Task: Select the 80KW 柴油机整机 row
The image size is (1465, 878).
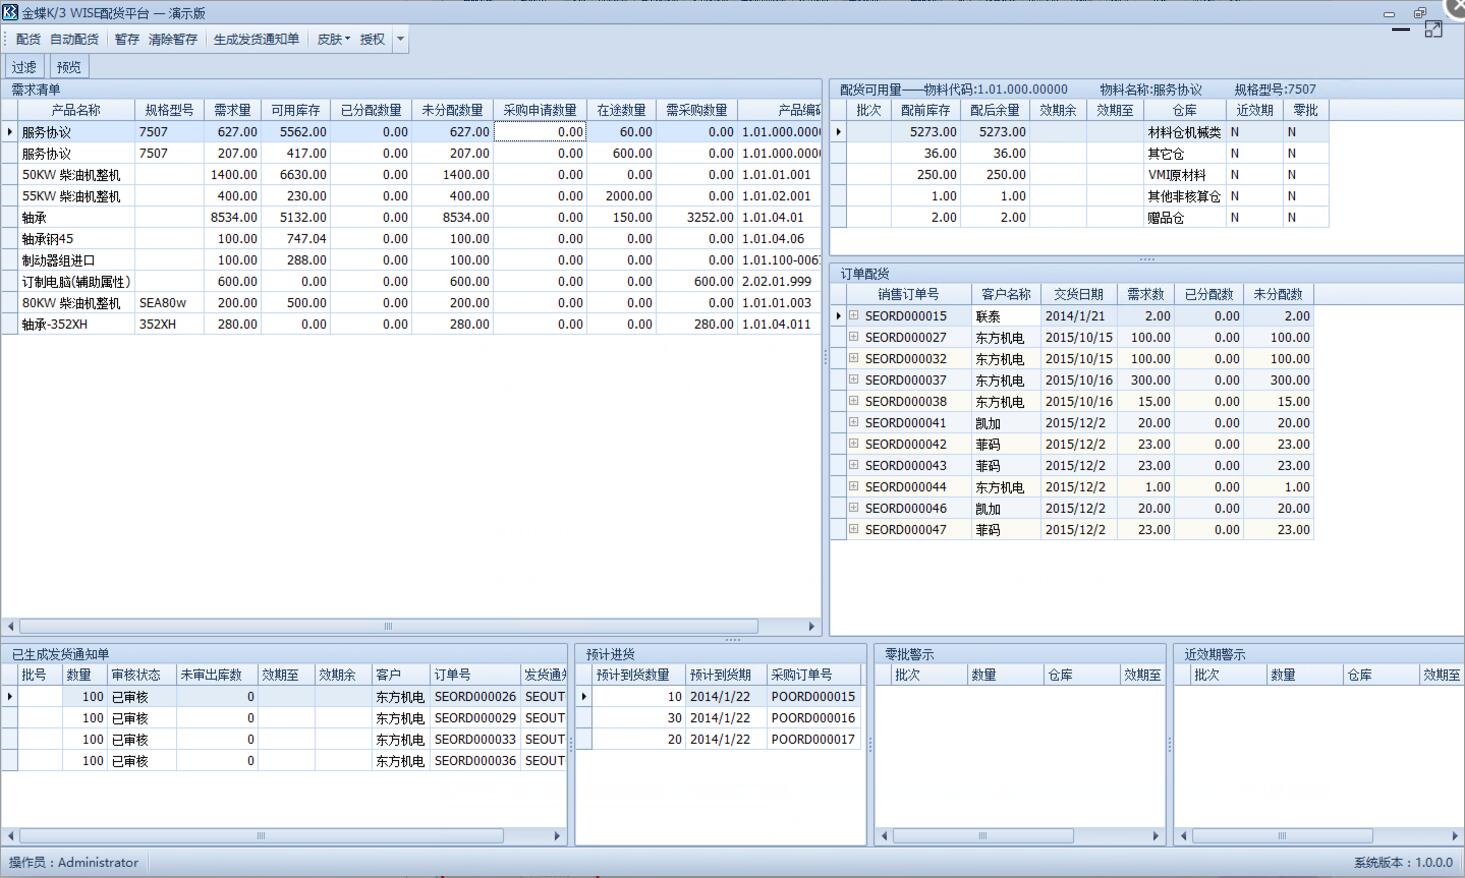Action: (x=411, y=303)
